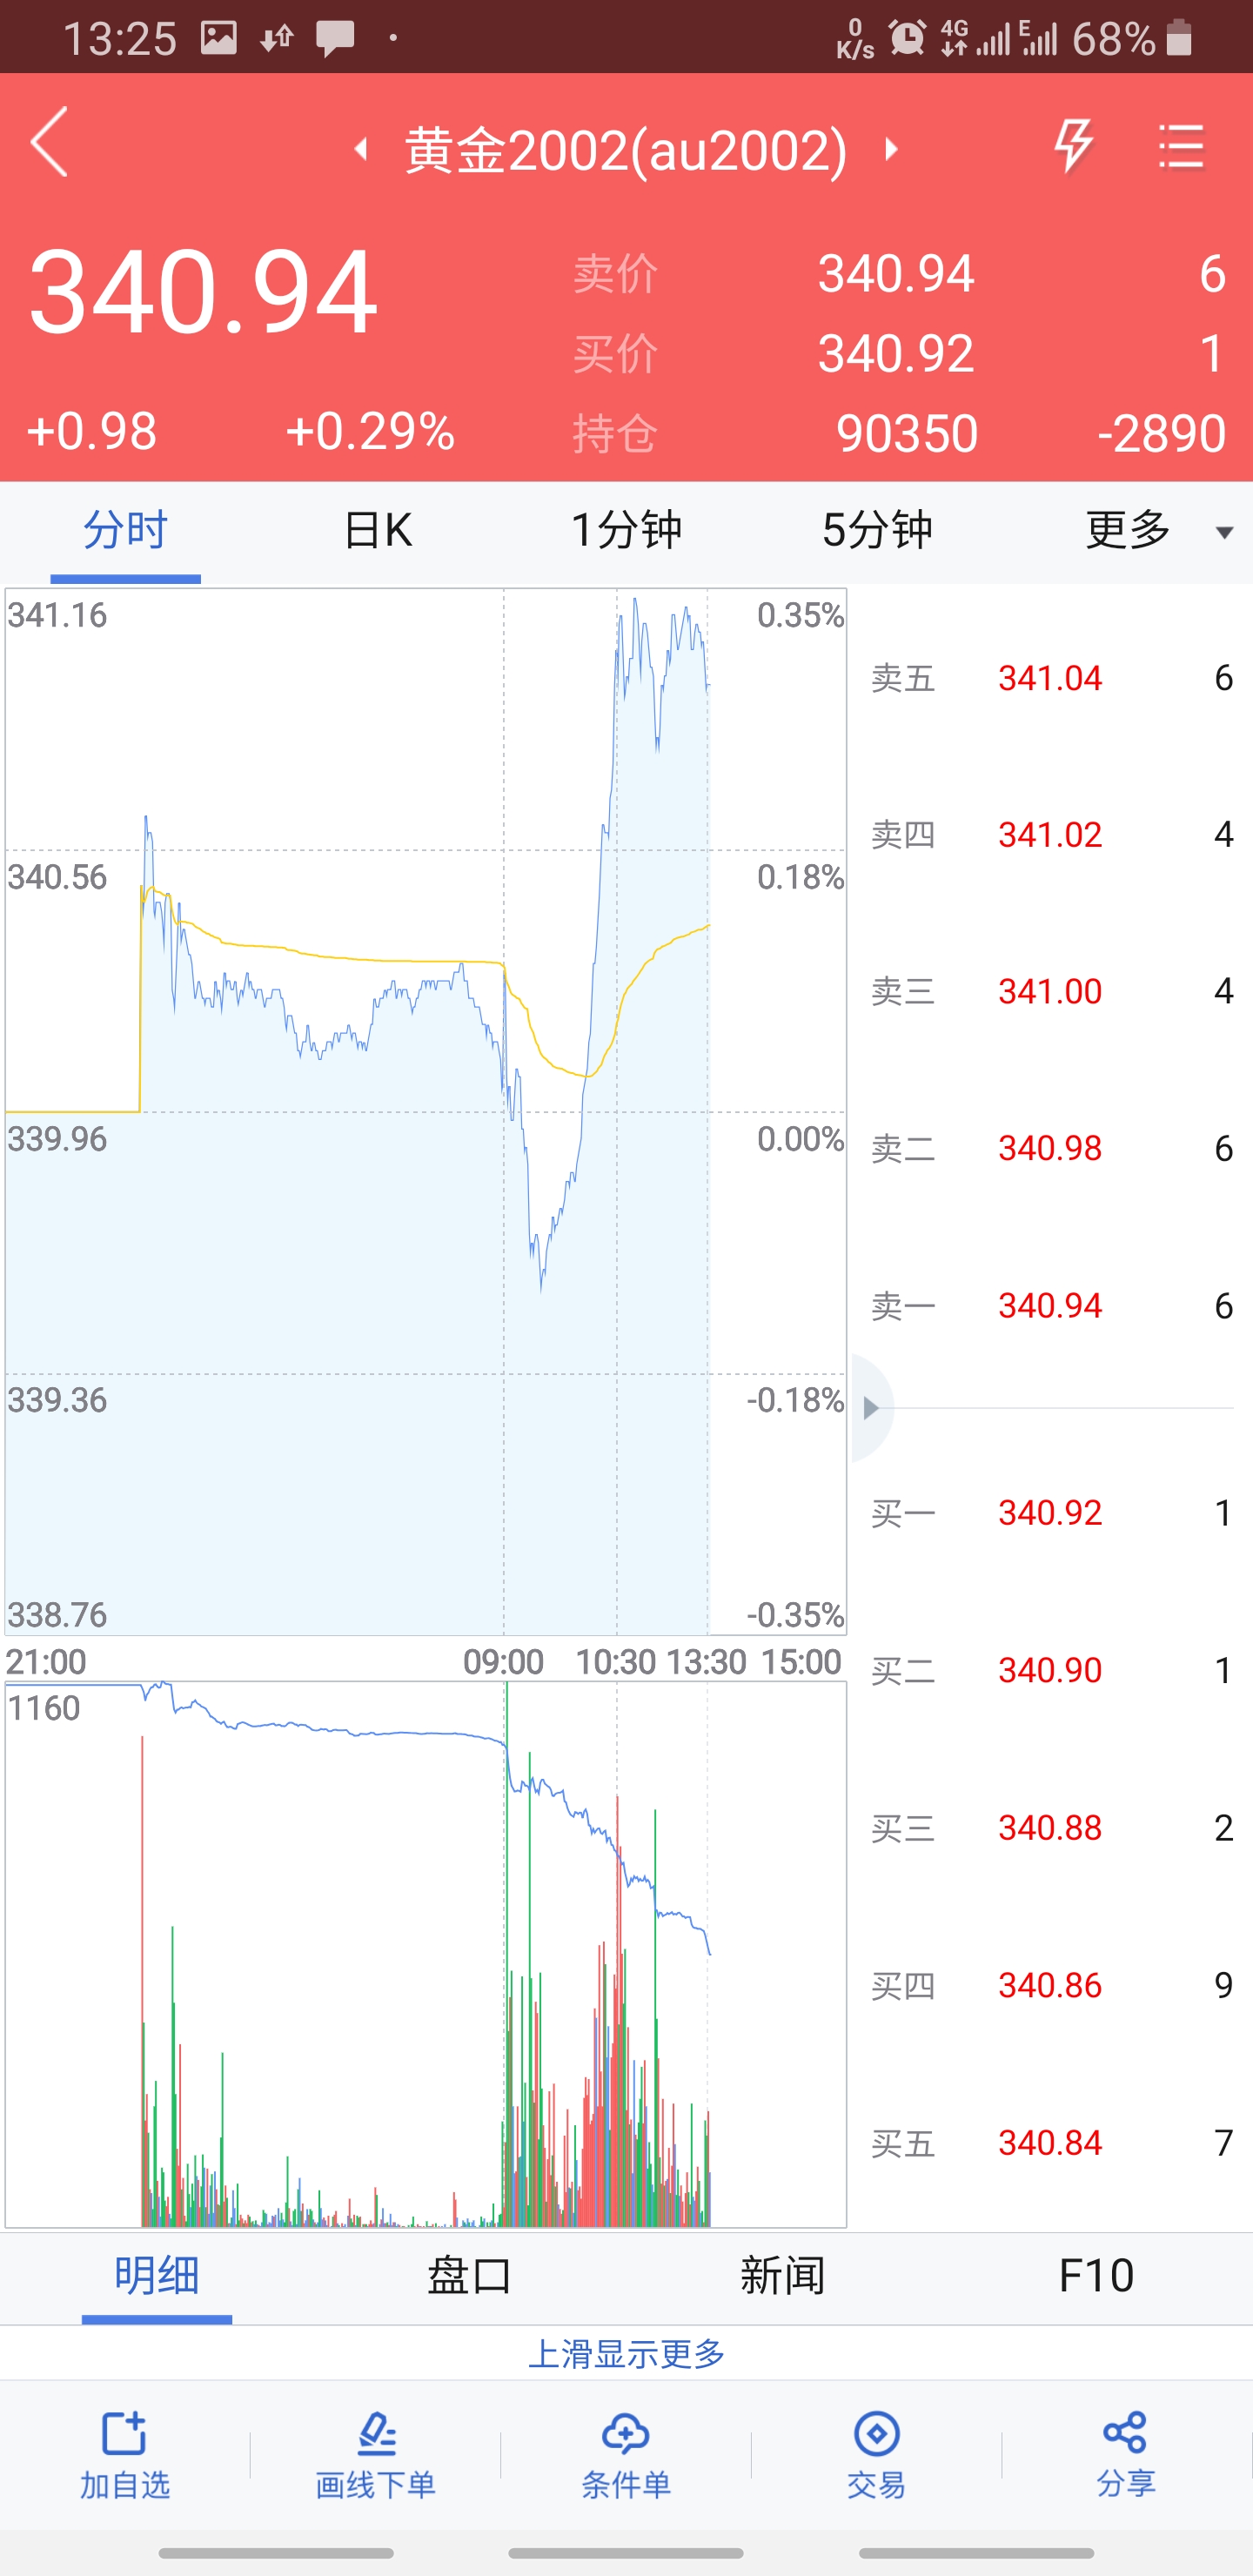Tap the back arrow icon

[x=50, y=143]
